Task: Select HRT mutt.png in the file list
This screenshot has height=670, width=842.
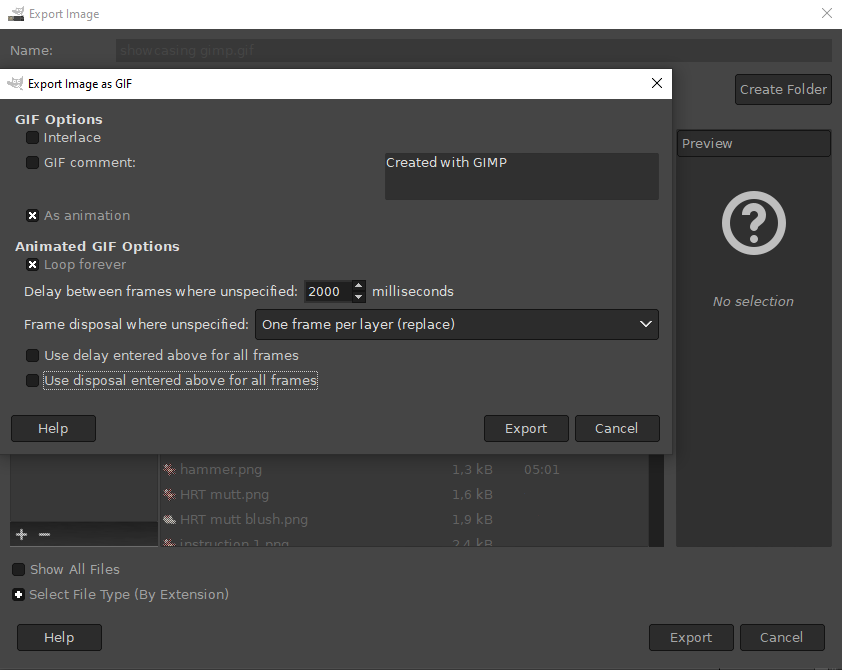Action: [x=404, y=494]
